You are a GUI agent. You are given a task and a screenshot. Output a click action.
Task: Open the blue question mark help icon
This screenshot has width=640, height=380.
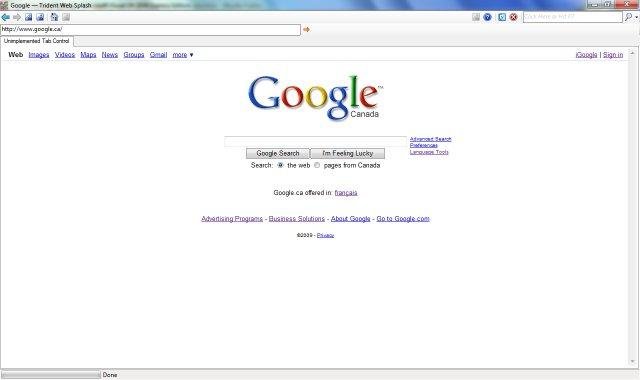[487, 17]
